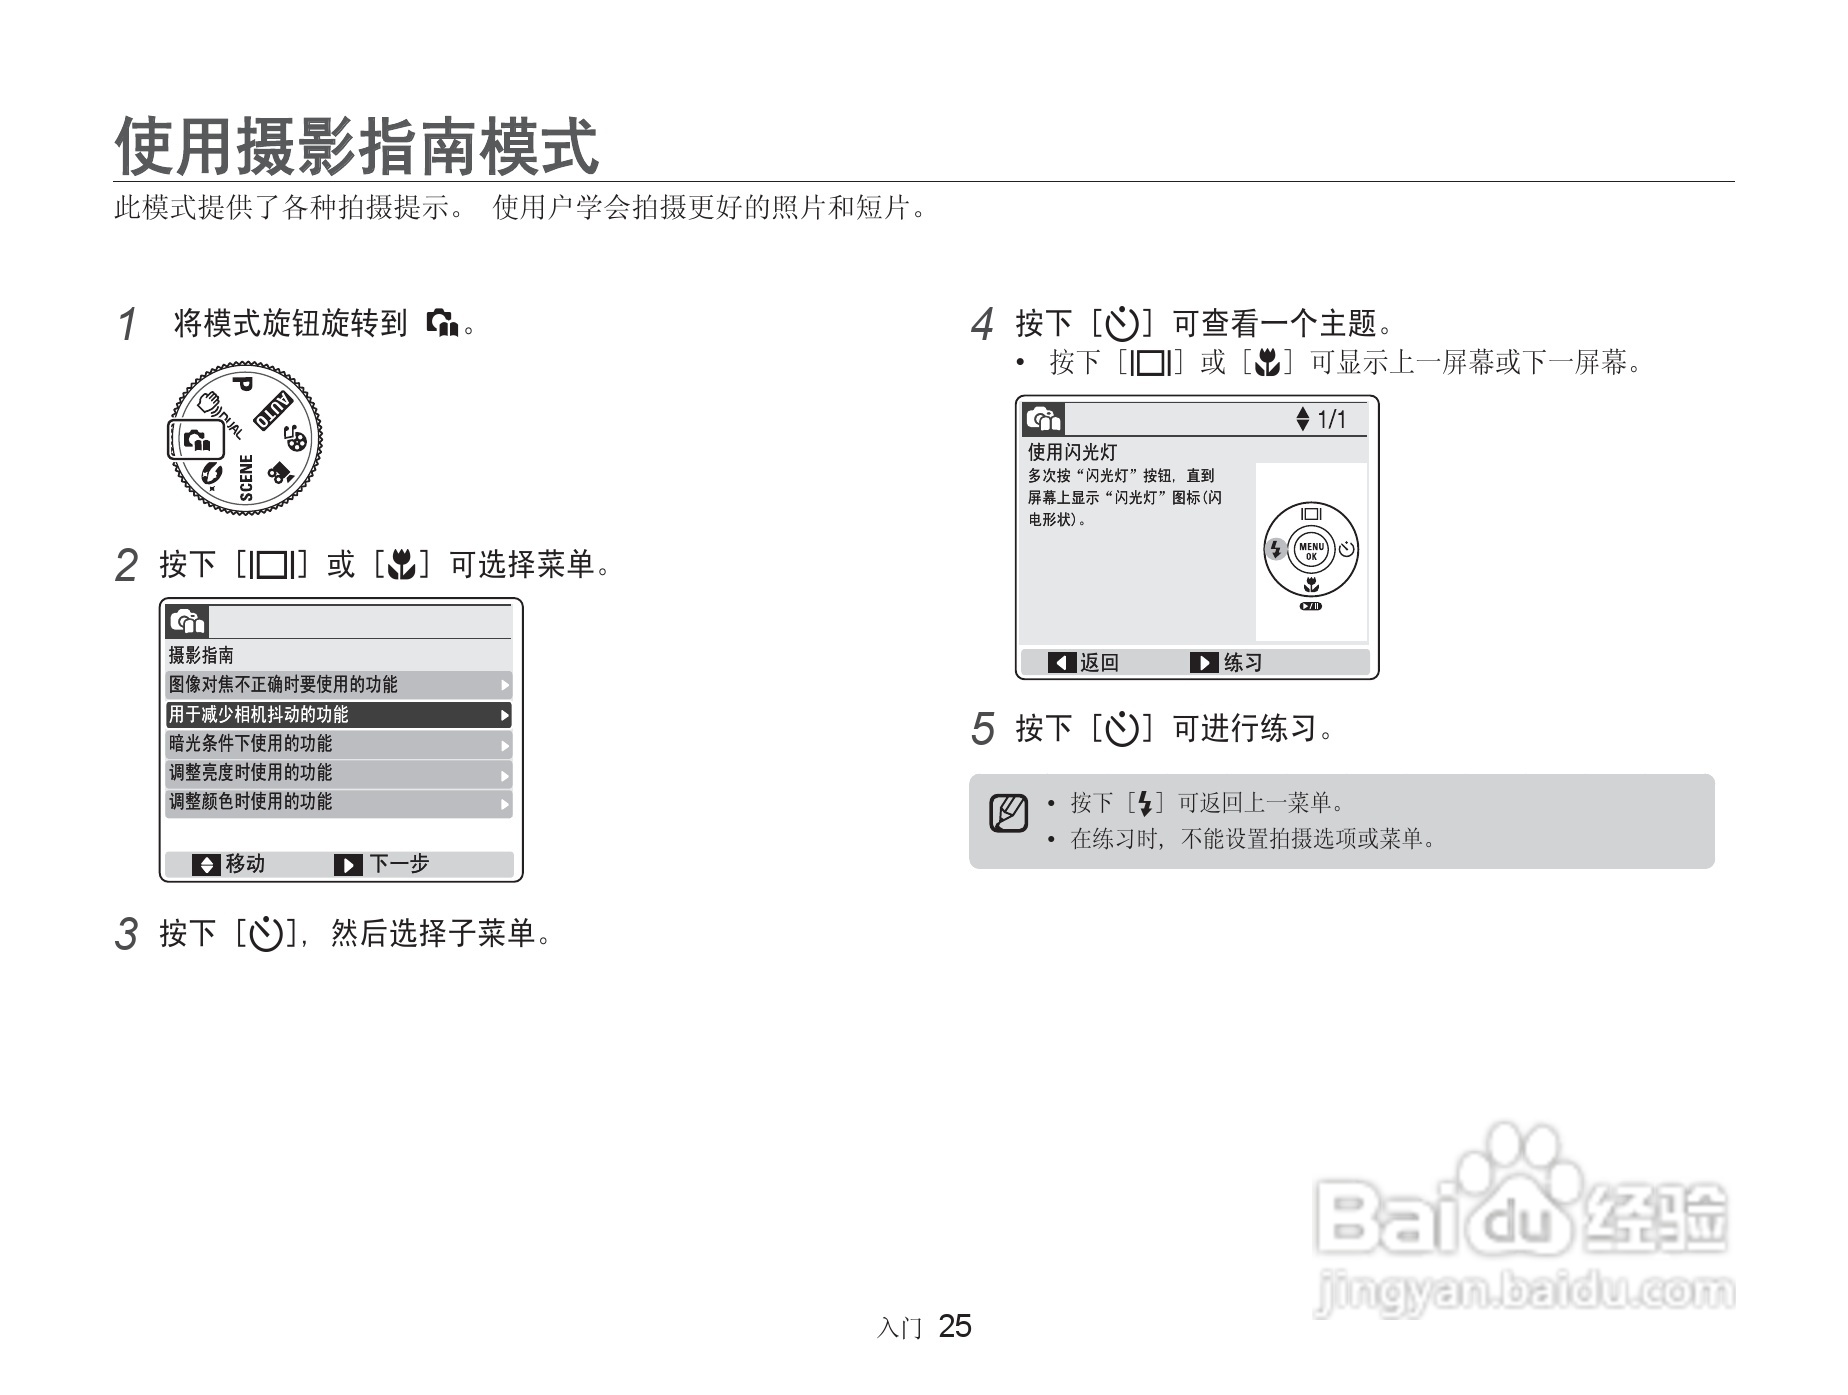The width and height of the screenshot is (1848, 1395).
Task: Select AUTO mode on the mode dial
Action: click(x=272, y=410)
